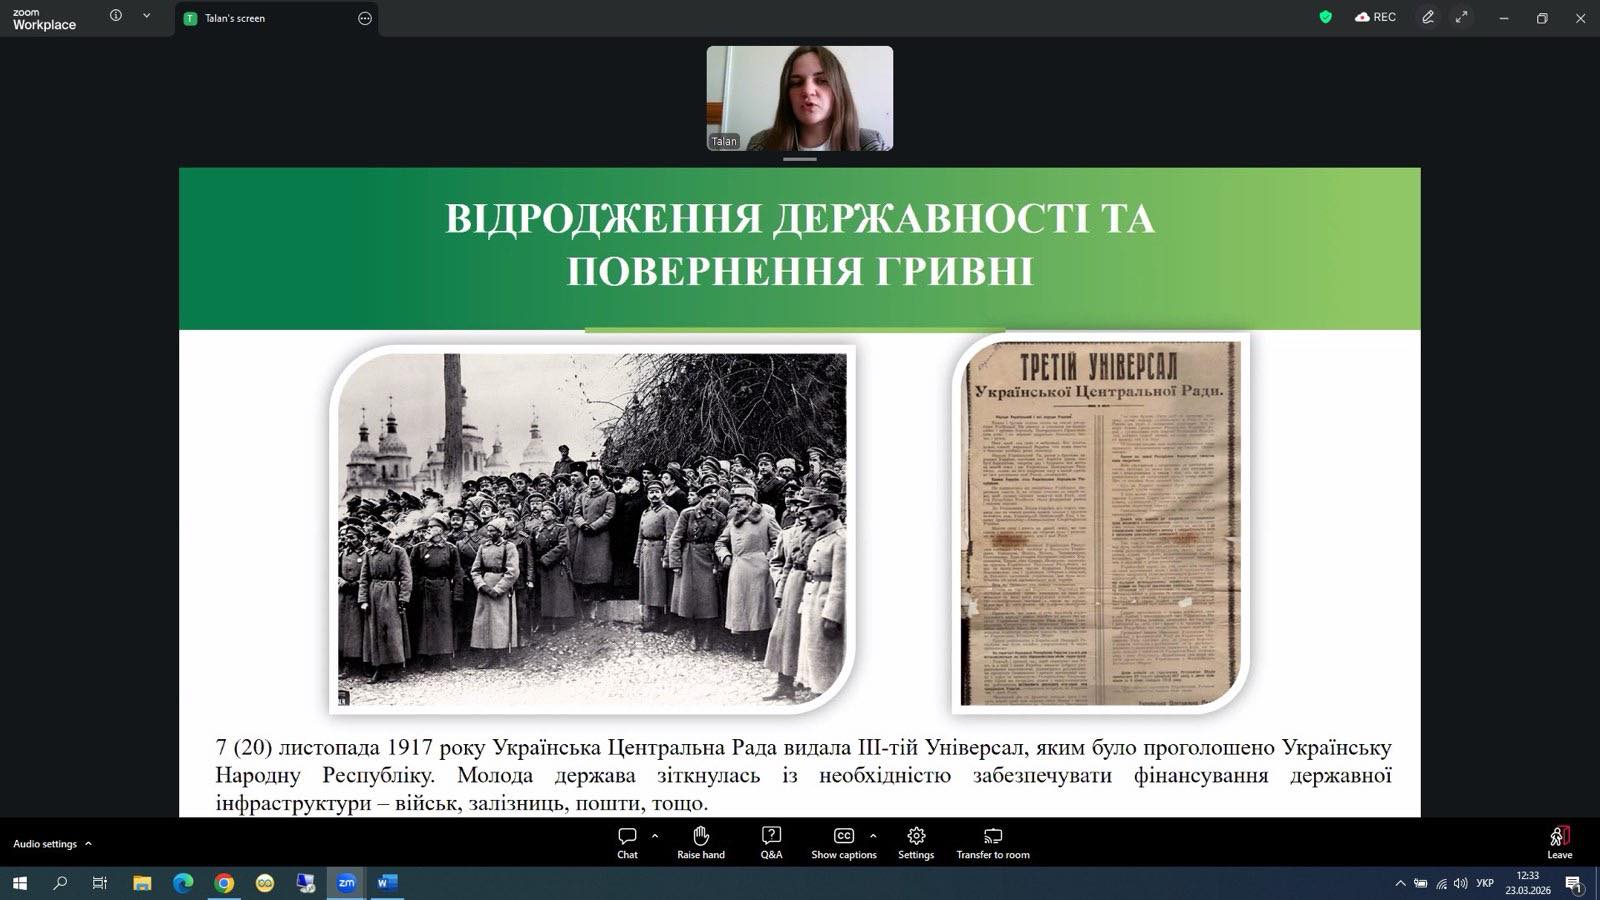
Task: Click the REC recording indicator
Action: 1375,17
